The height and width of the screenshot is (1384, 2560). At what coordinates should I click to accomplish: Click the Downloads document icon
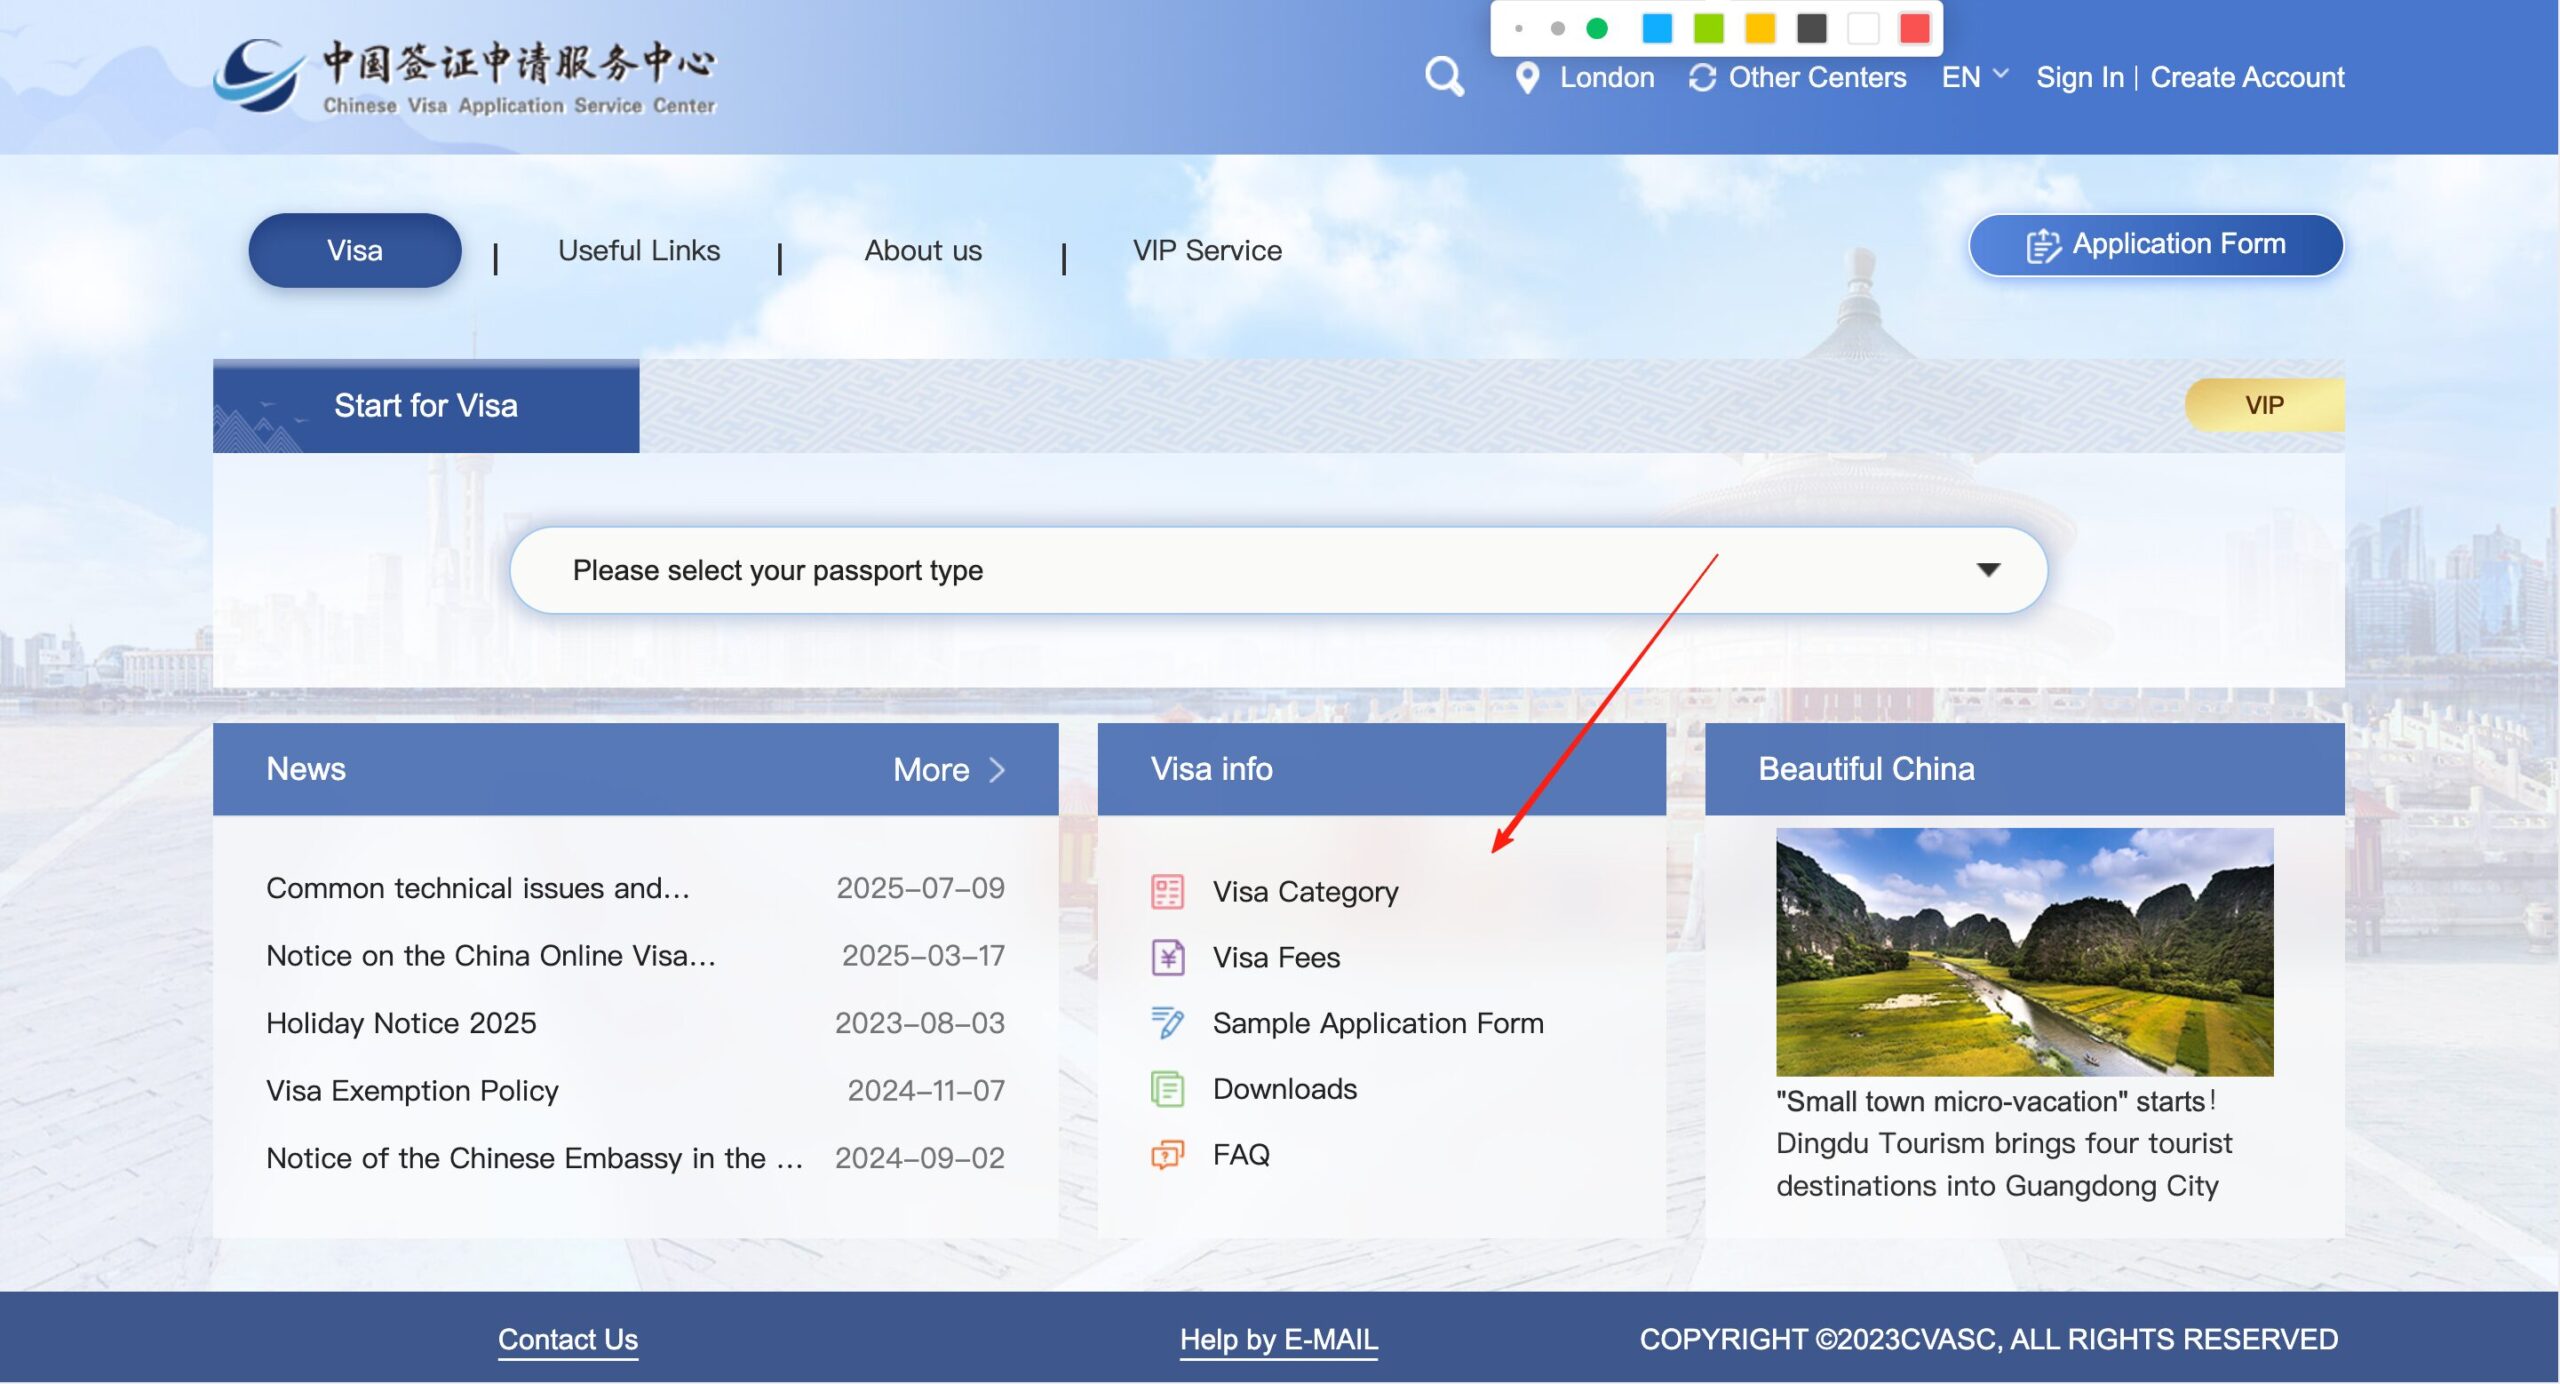(1167, 1089)
